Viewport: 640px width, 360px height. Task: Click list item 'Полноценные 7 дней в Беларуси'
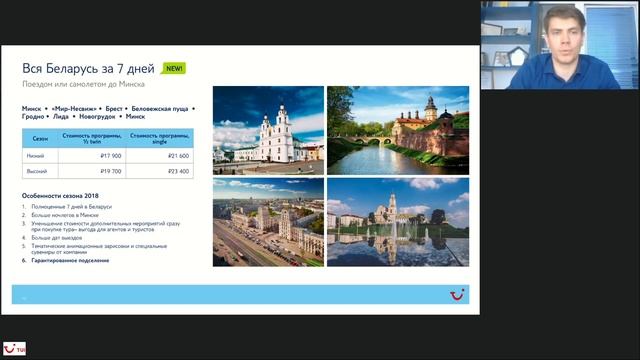[x=71, y=207]
